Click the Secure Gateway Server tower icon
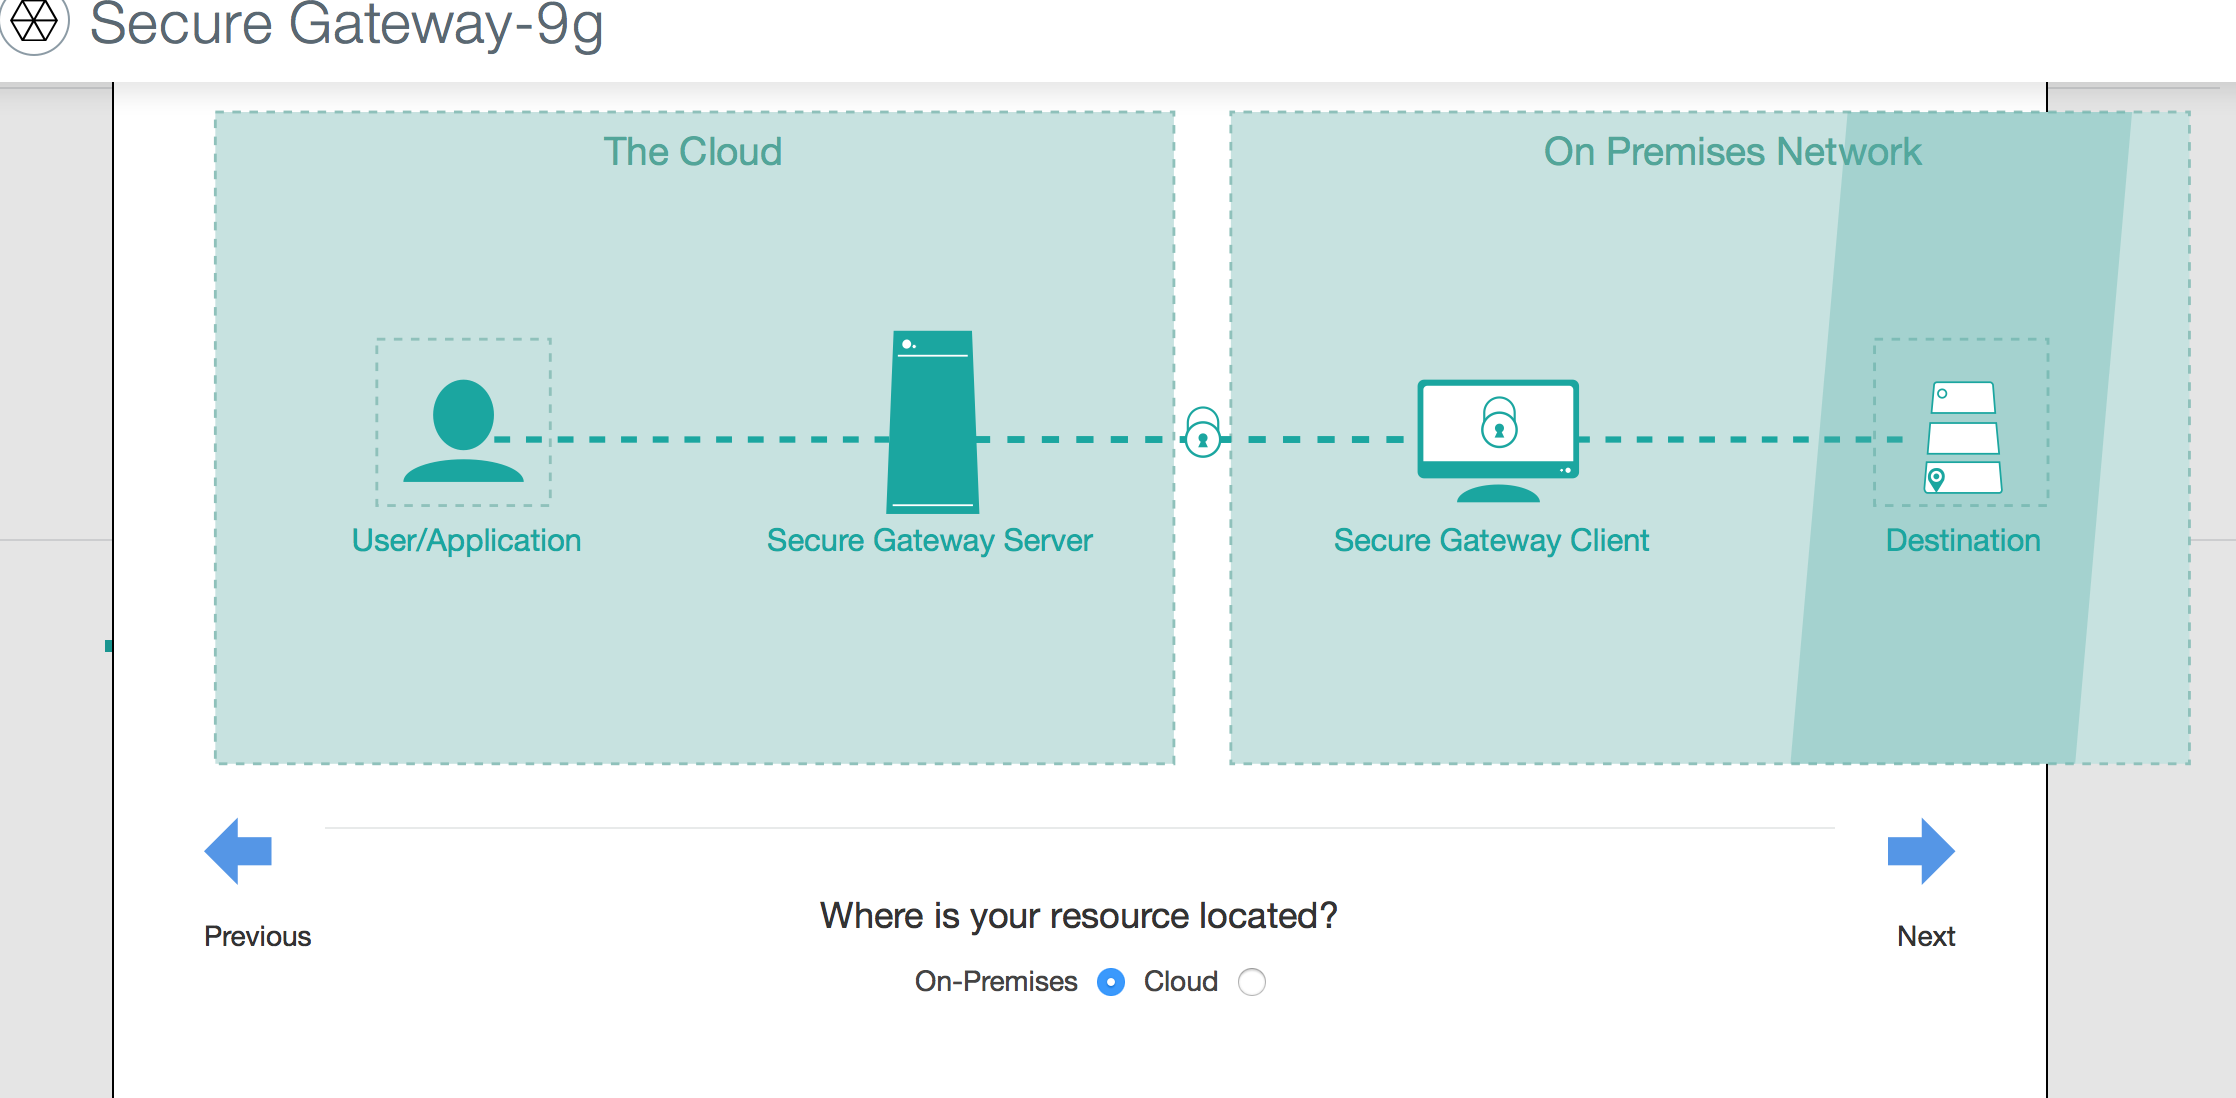 pyautogui.click(x=932, y=422)
